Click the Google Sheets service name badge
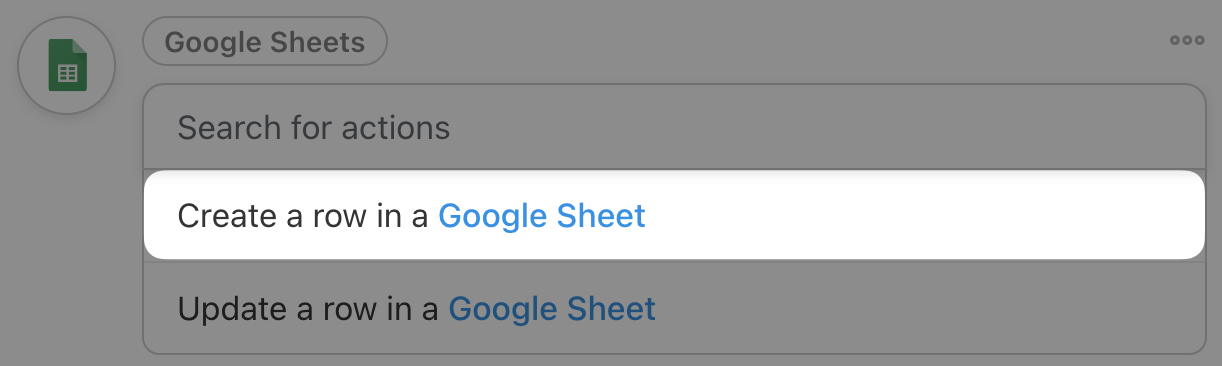1222x366 pixels. click(x=264, y=42)
